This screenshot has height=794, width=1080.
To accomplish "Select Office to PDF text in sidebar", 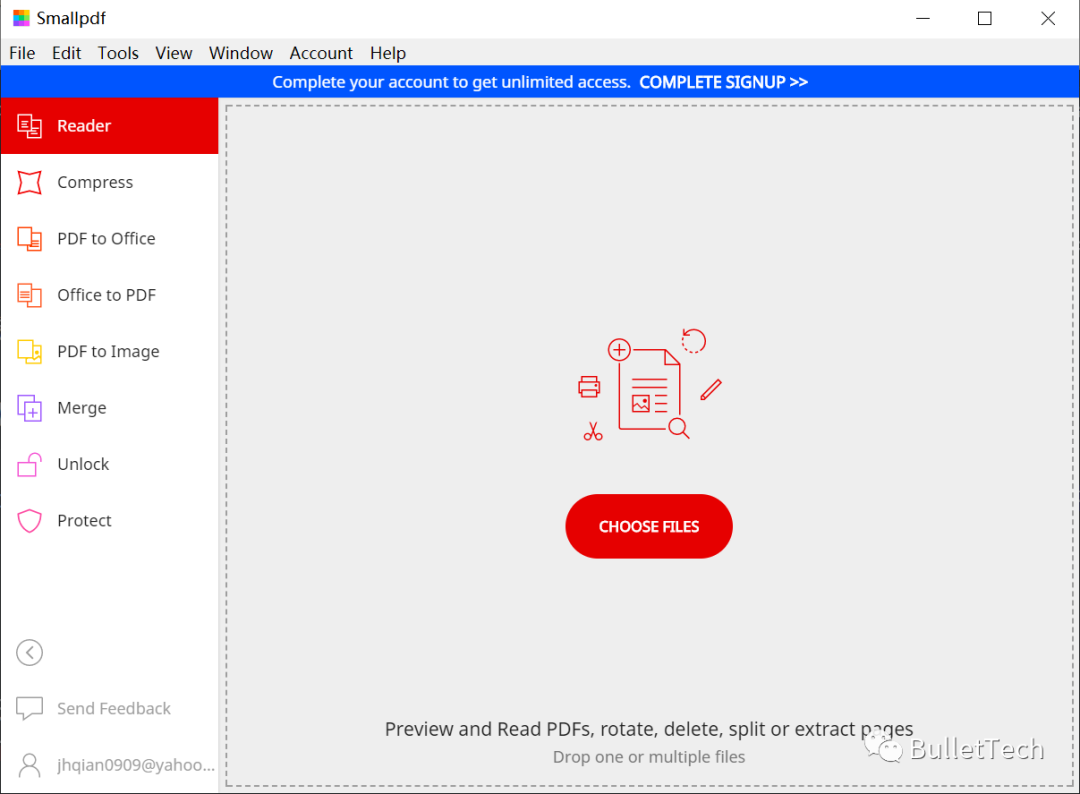I will point(107,295).
